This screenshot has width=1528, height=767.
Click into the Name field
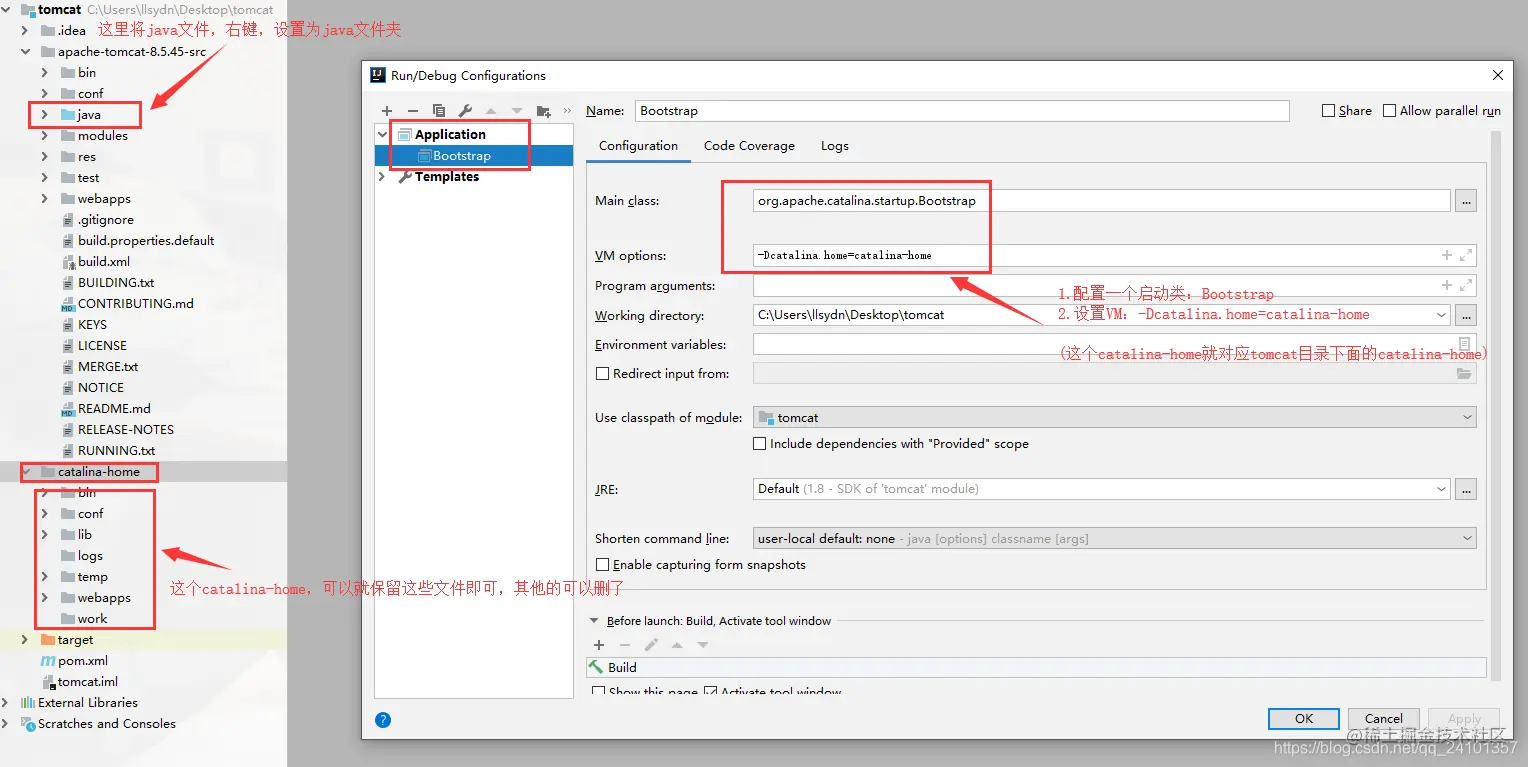click(962, 111)
